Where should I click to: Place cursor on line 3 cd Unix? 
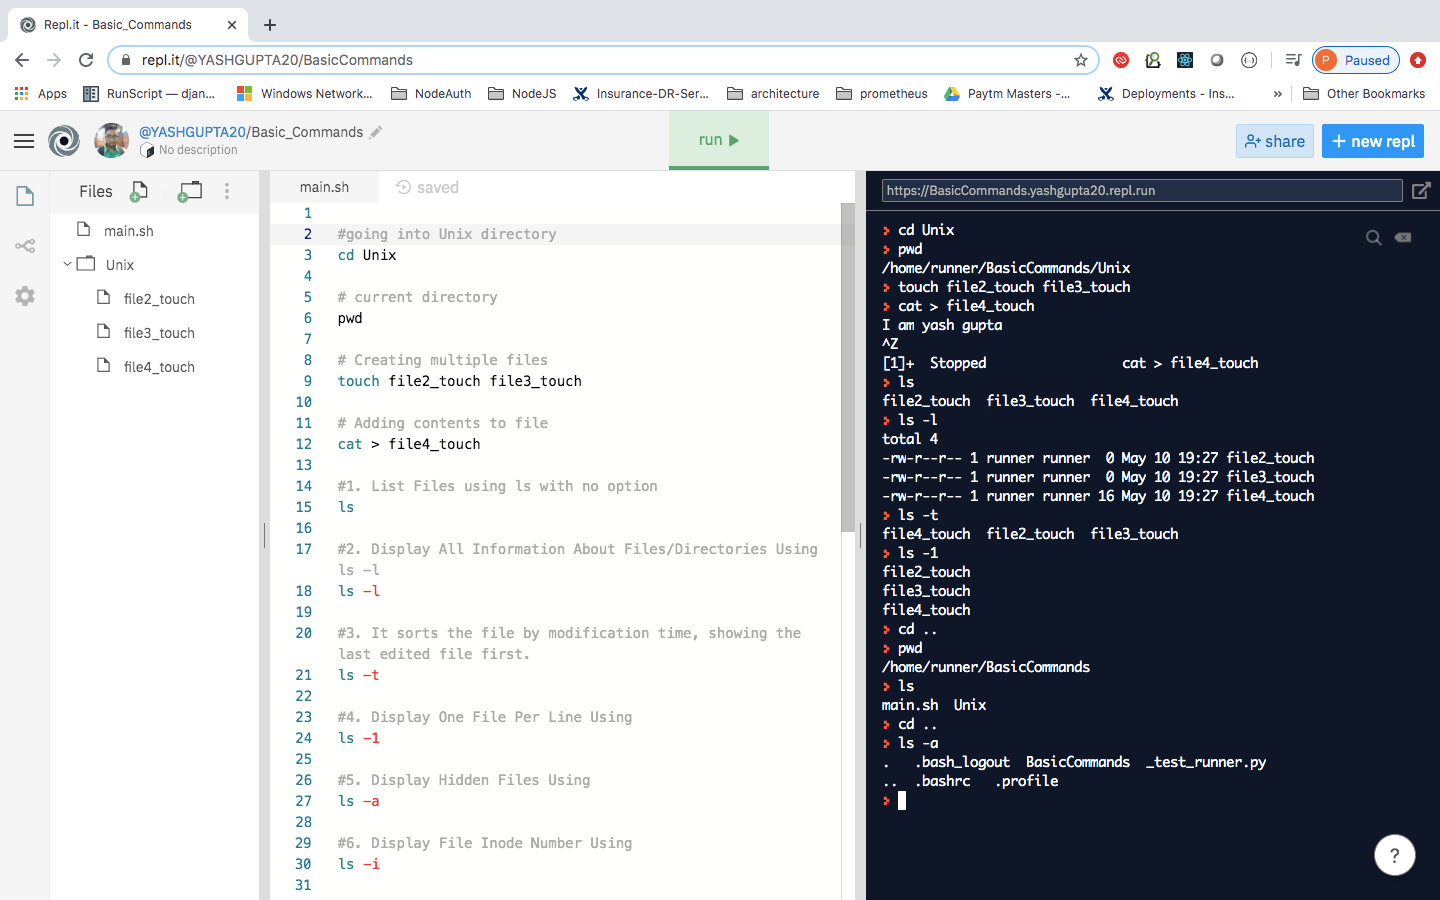point(367,255)
